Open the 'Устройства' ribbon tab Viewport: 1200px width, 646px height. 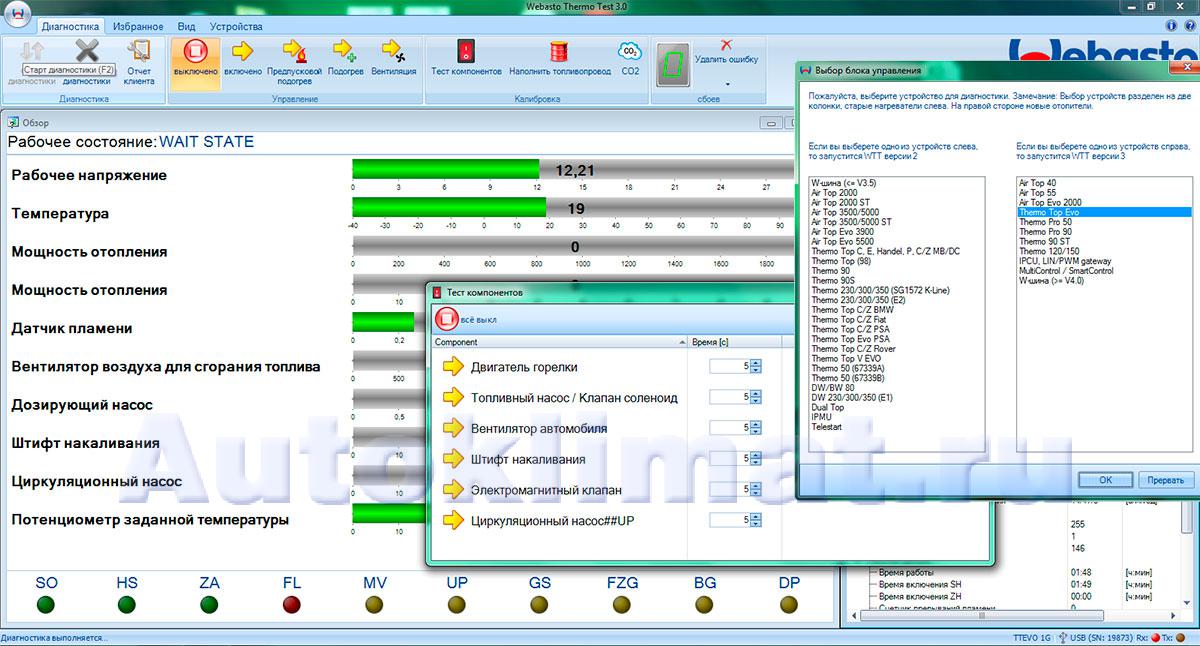coord(238,26)
